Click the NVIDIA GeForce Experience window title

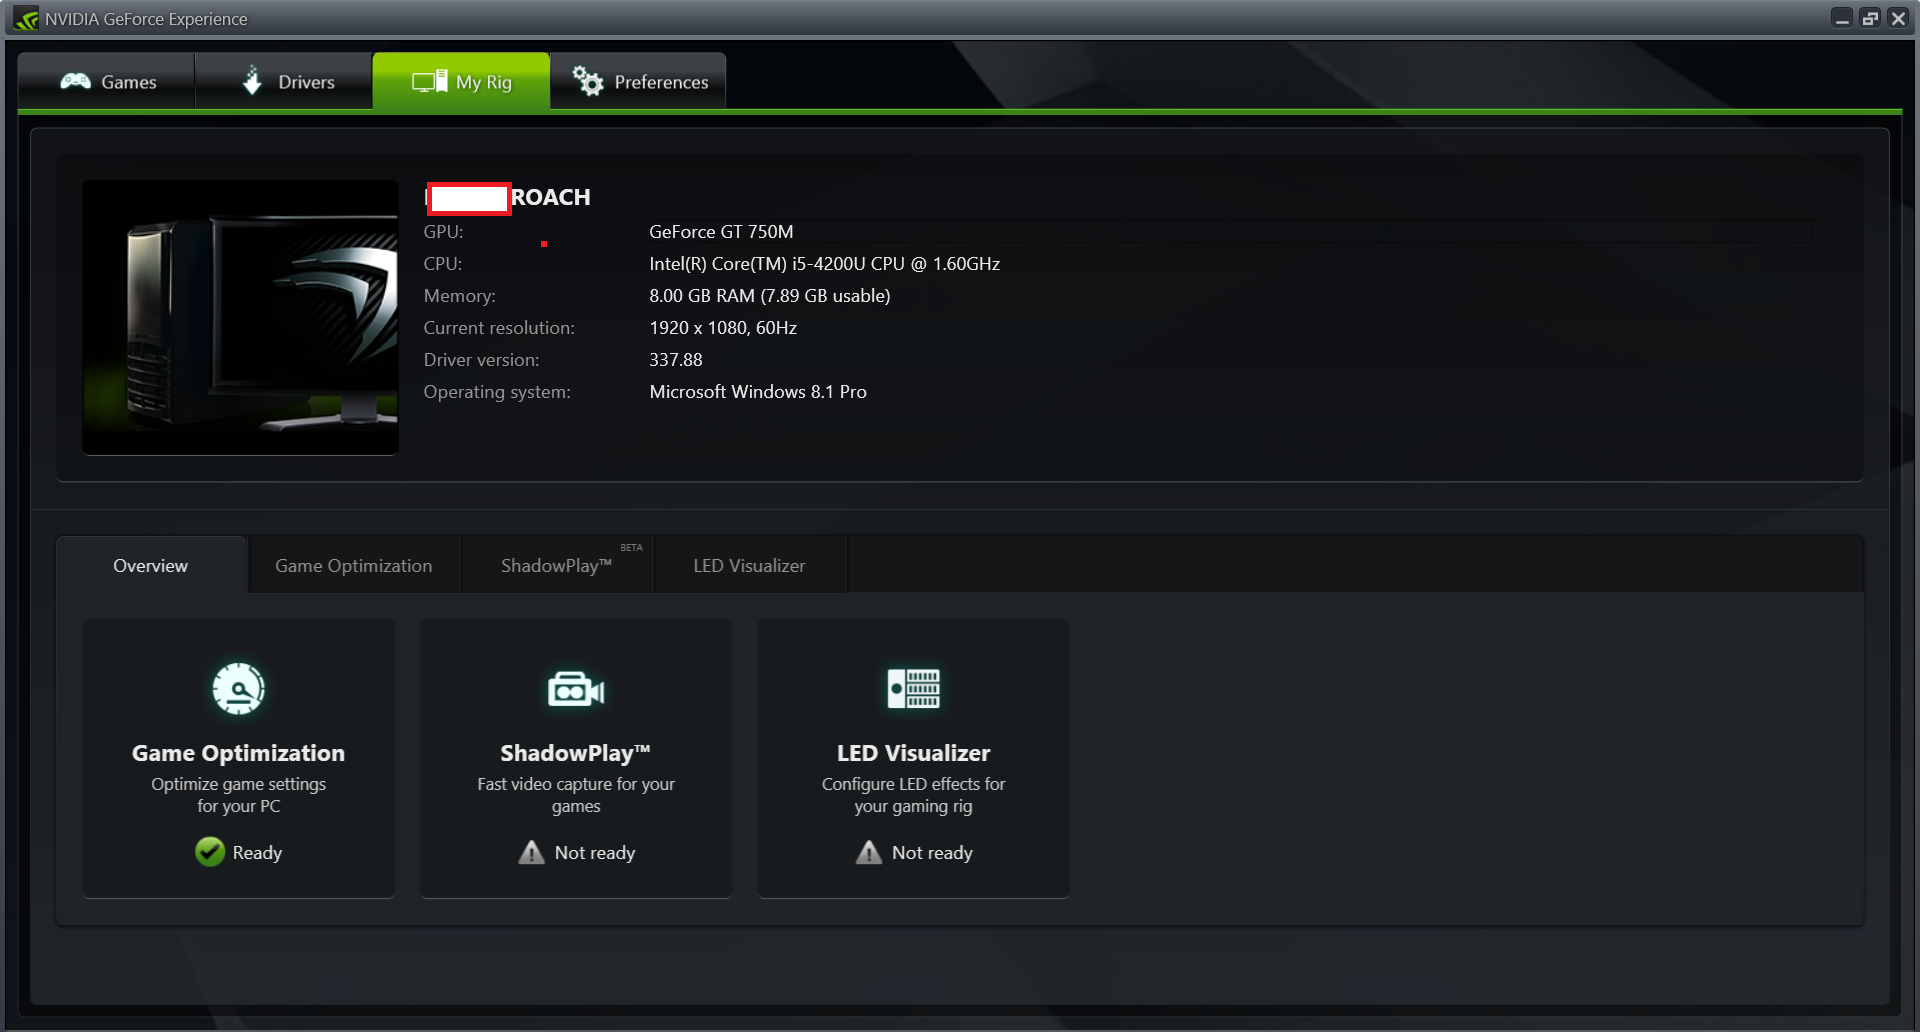(x=146, y=19)
